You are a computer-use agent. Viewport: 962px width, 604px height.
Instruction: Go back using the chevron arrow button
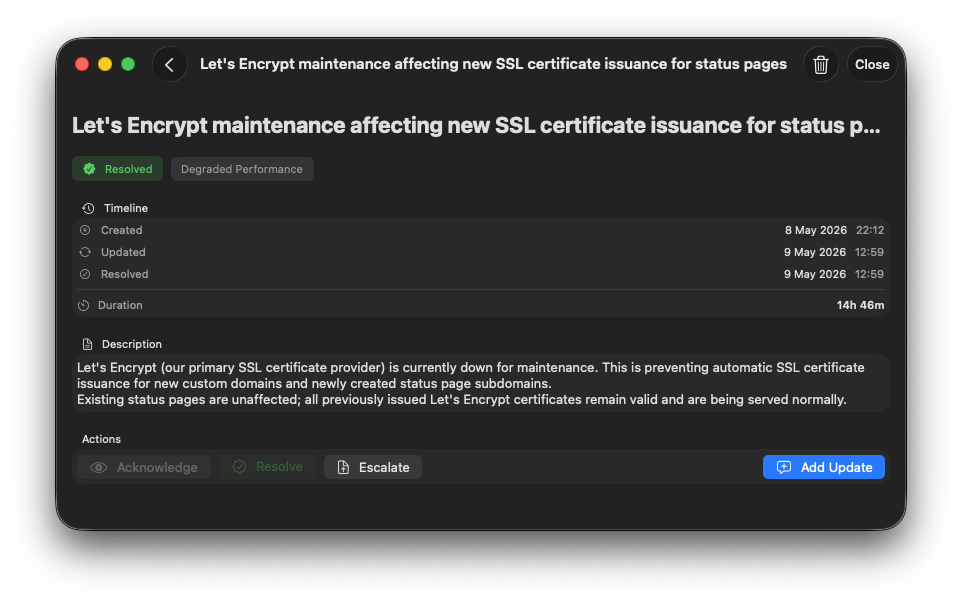(x=169, y=64)
